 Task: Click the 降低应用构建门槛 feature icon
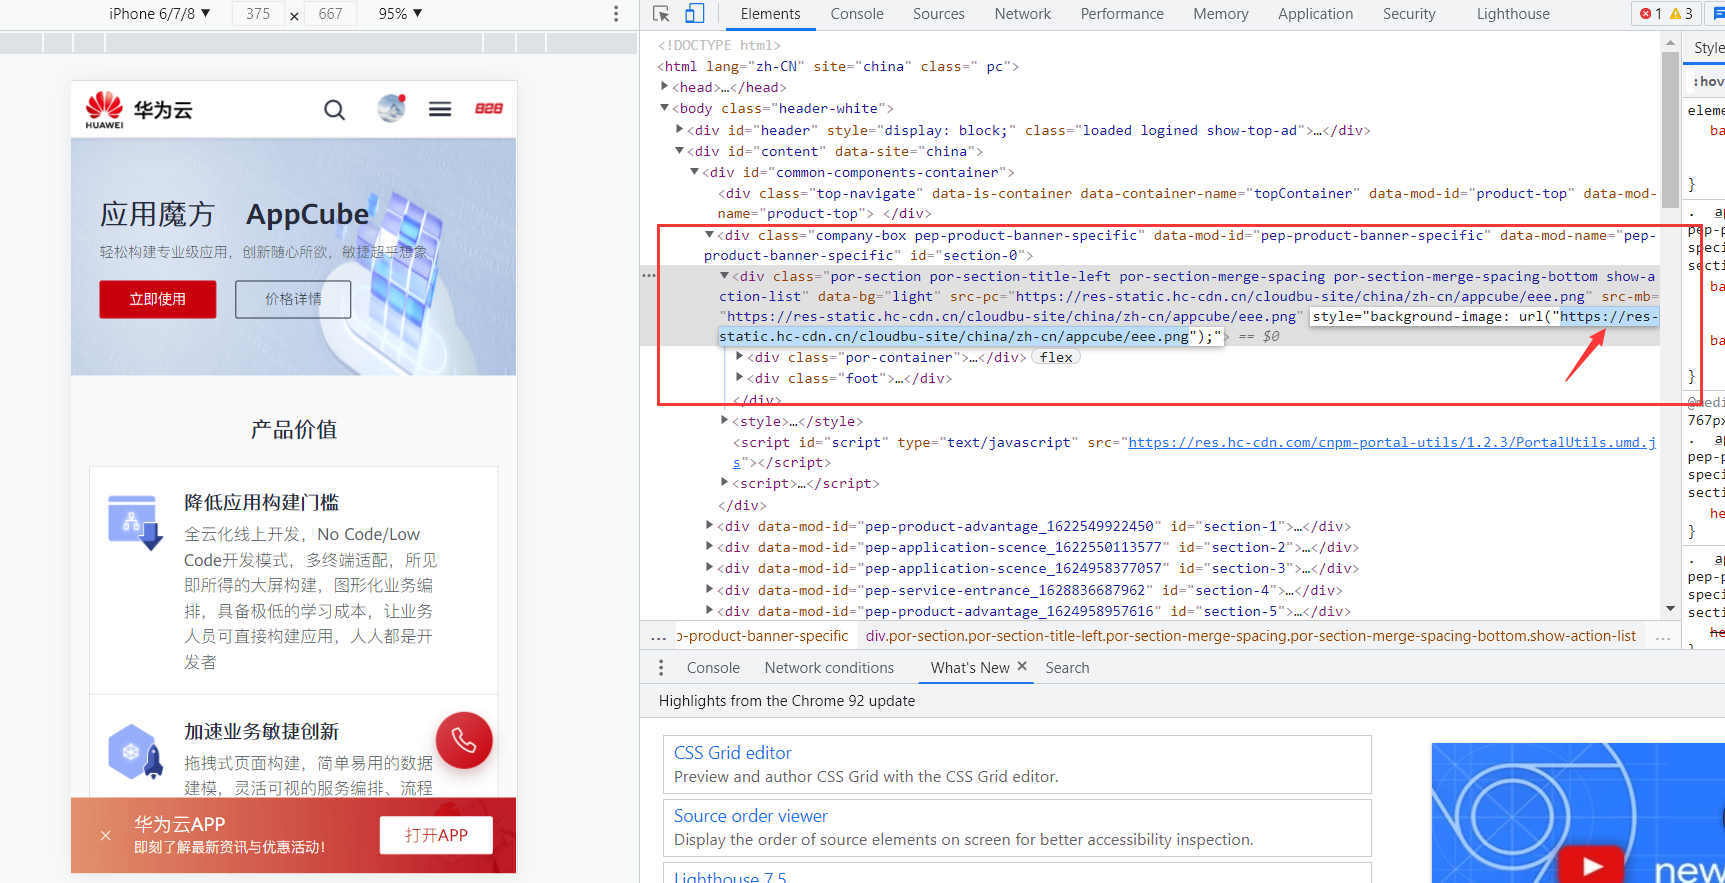(135, 522)
